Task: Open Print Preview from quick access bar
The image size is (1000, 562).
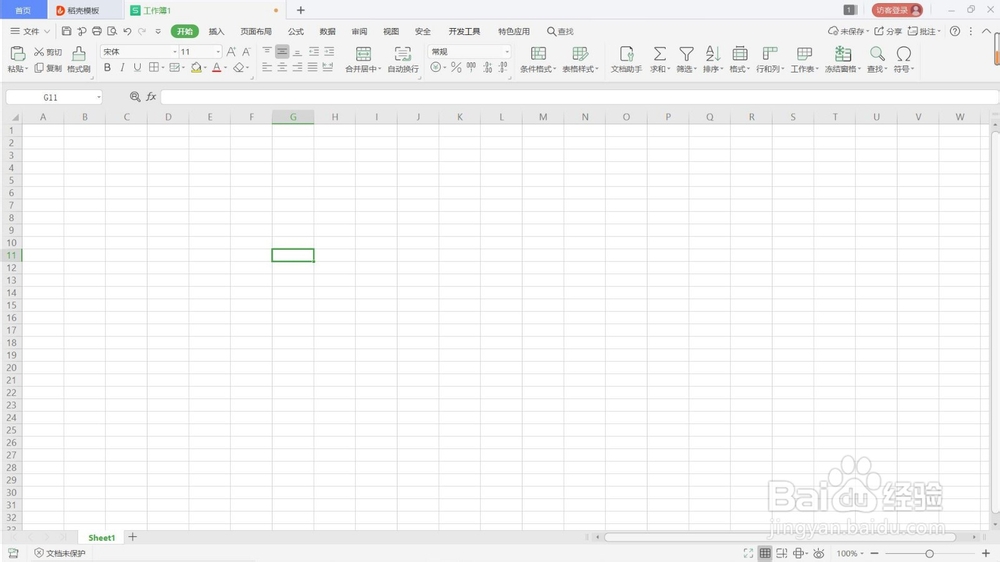Action: [x=112, y=31]
